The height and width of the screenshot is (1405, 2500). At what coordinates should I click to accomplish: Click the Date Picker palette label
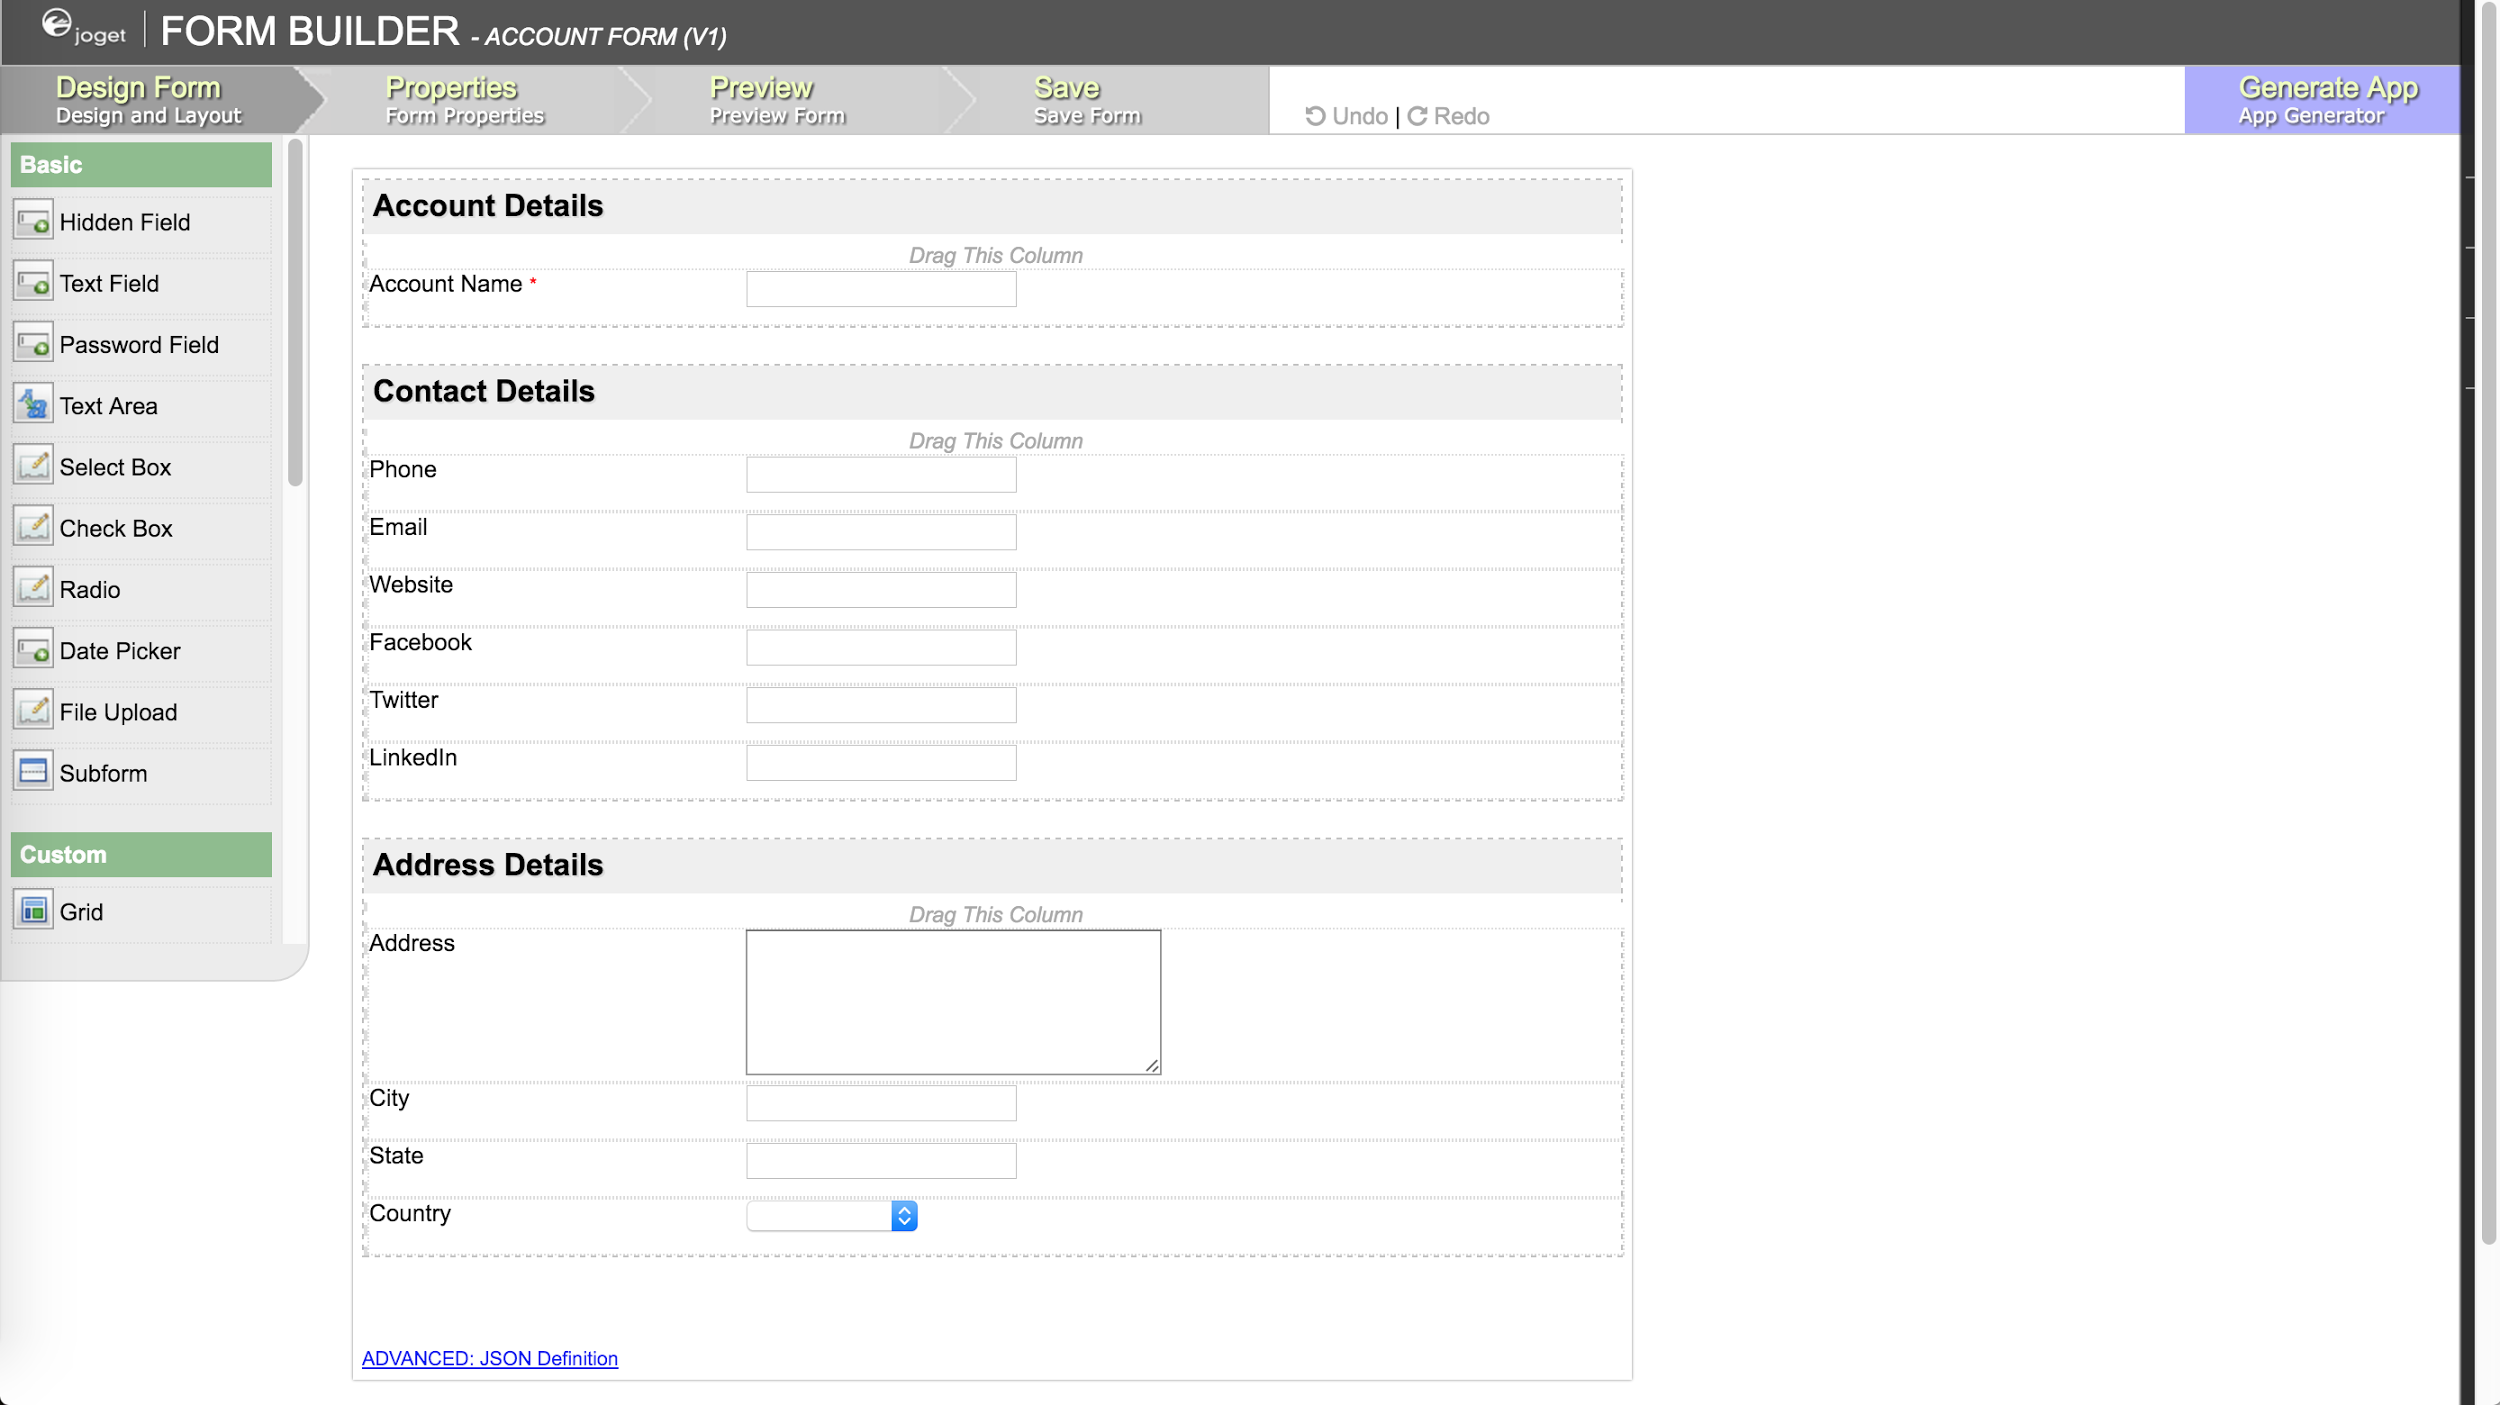pos(120,651)
